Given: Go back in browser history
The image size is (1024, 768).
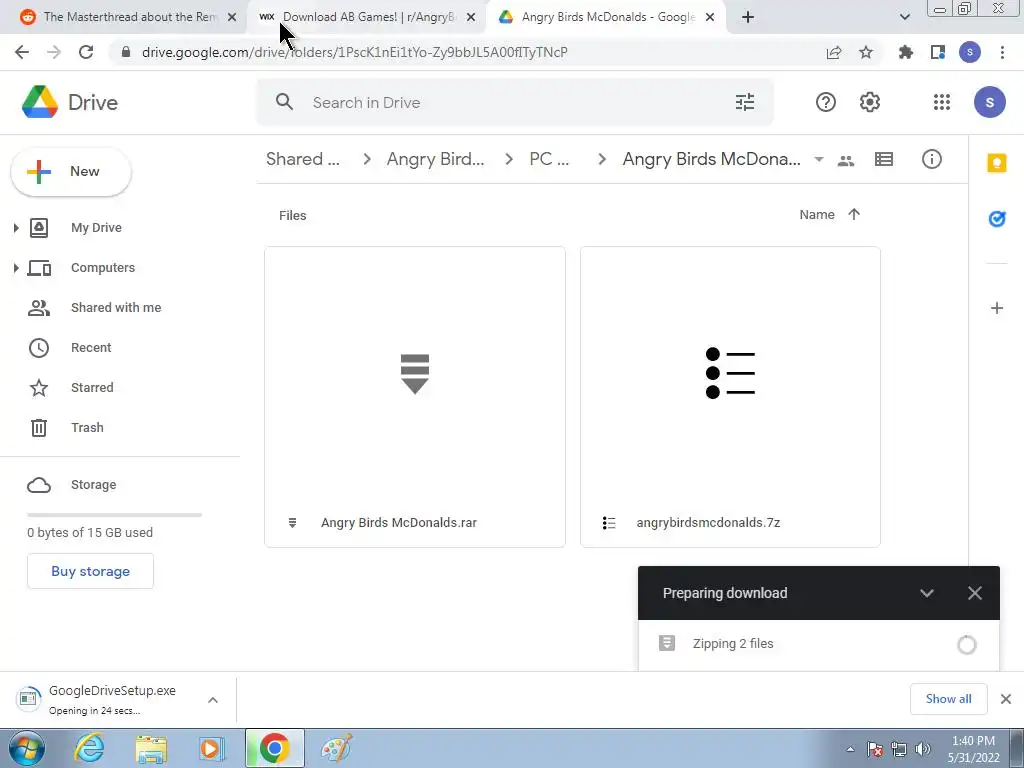Looking at the screenshot, I should [22, 52].
